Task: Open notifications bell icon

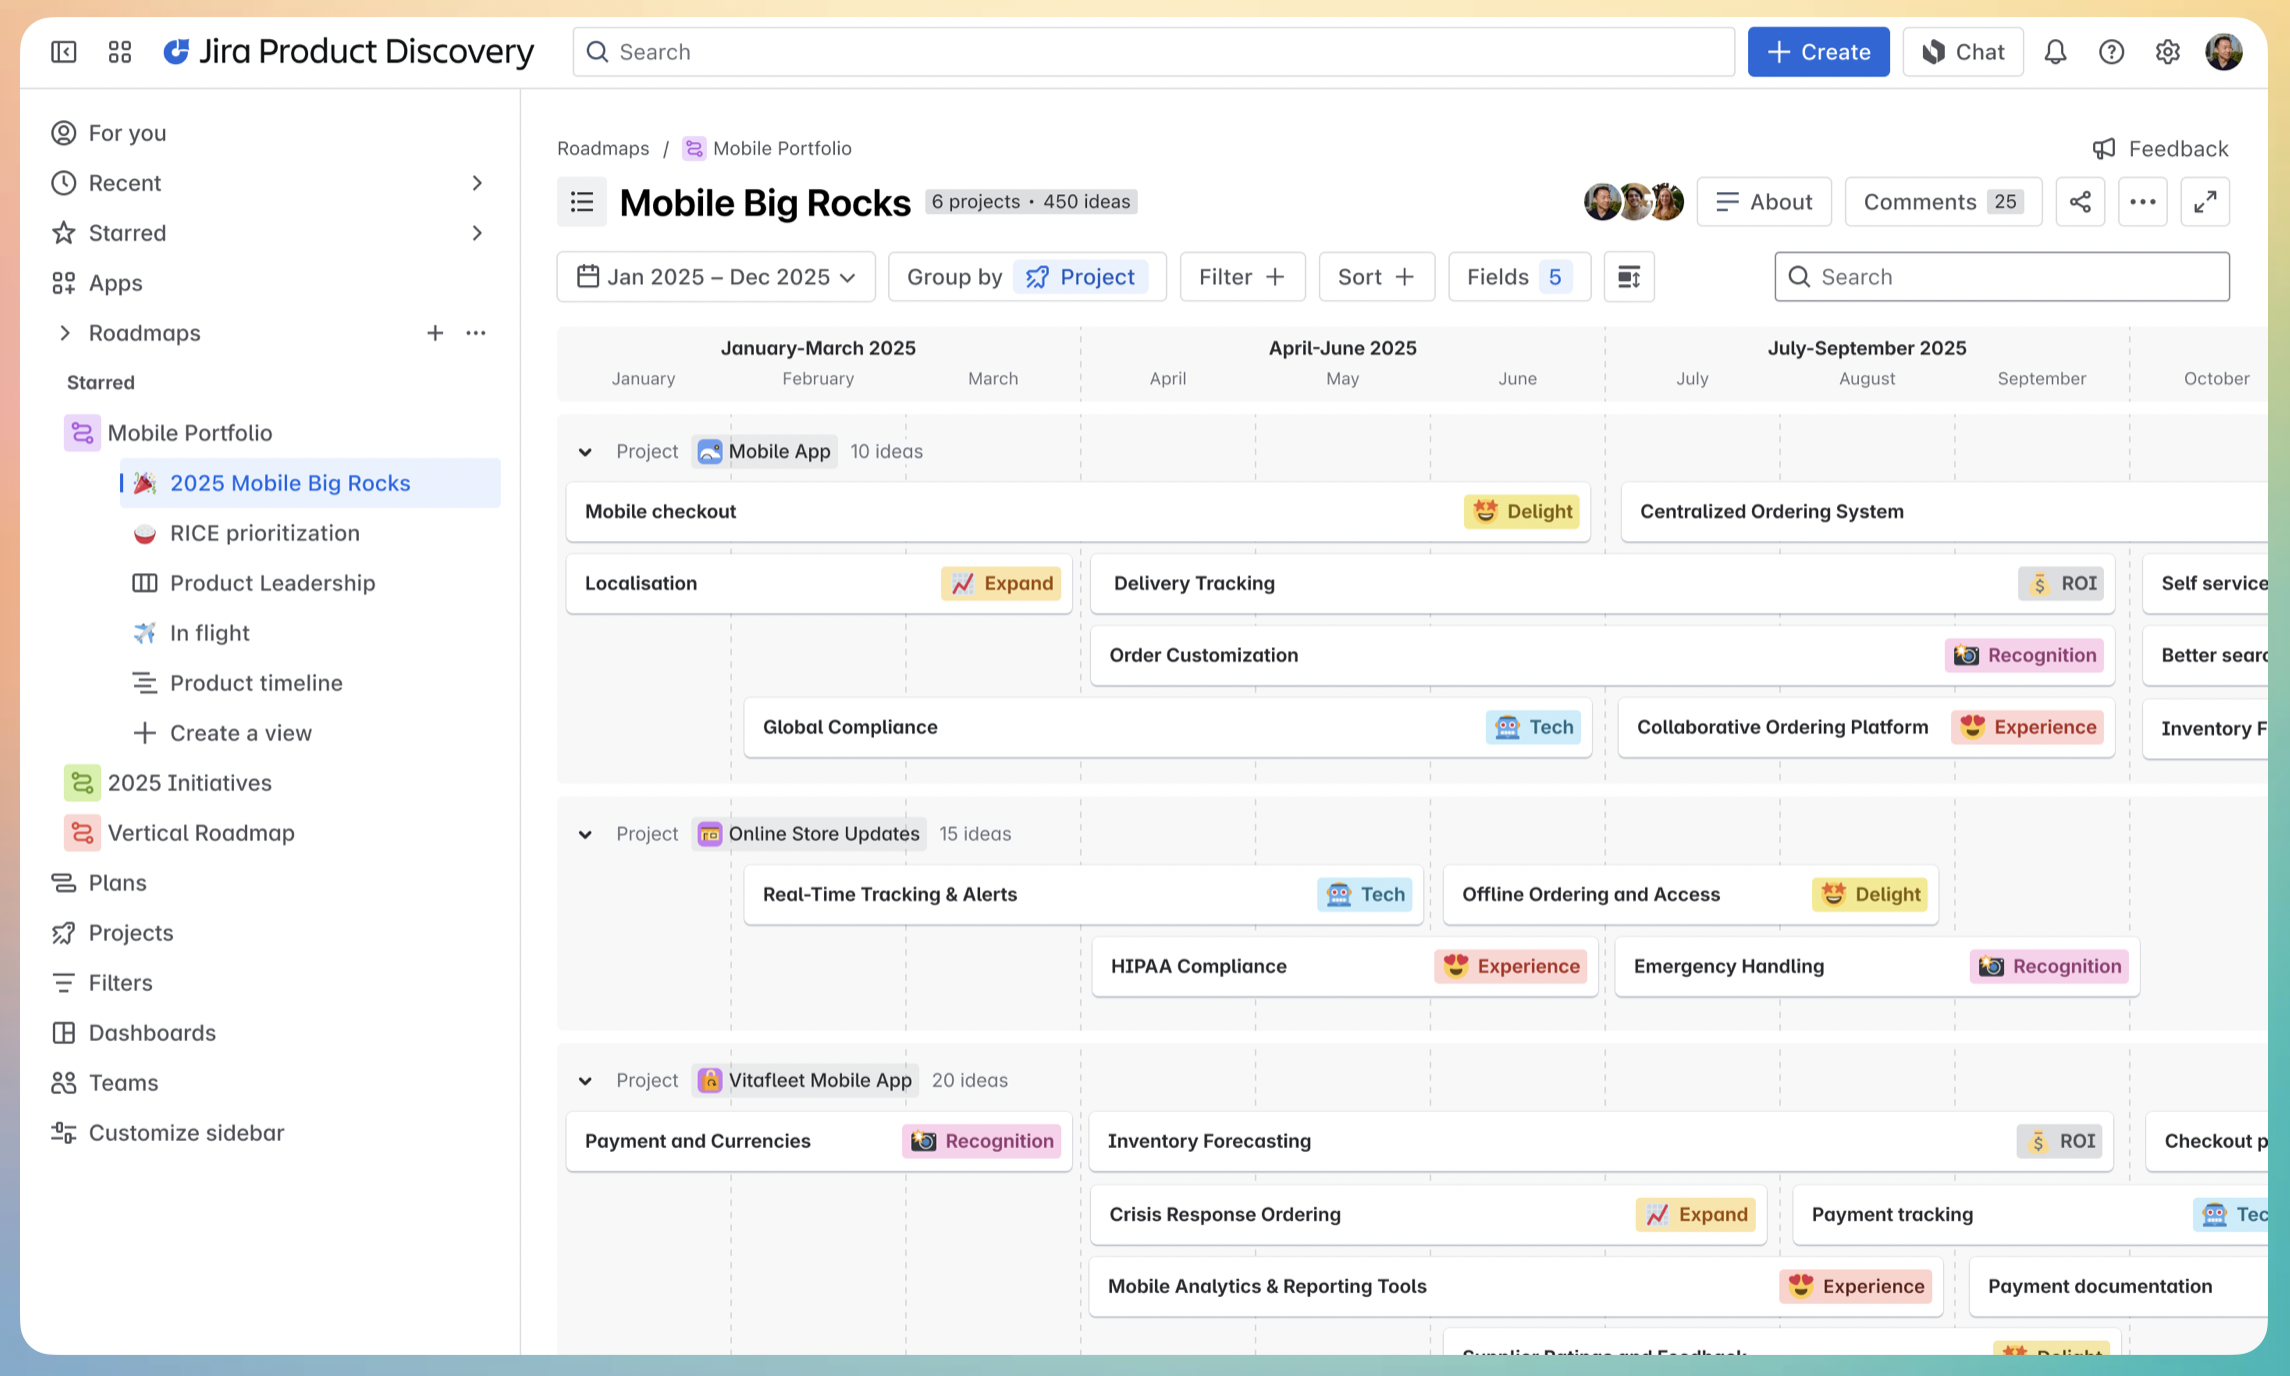Action: [2057, 51]
